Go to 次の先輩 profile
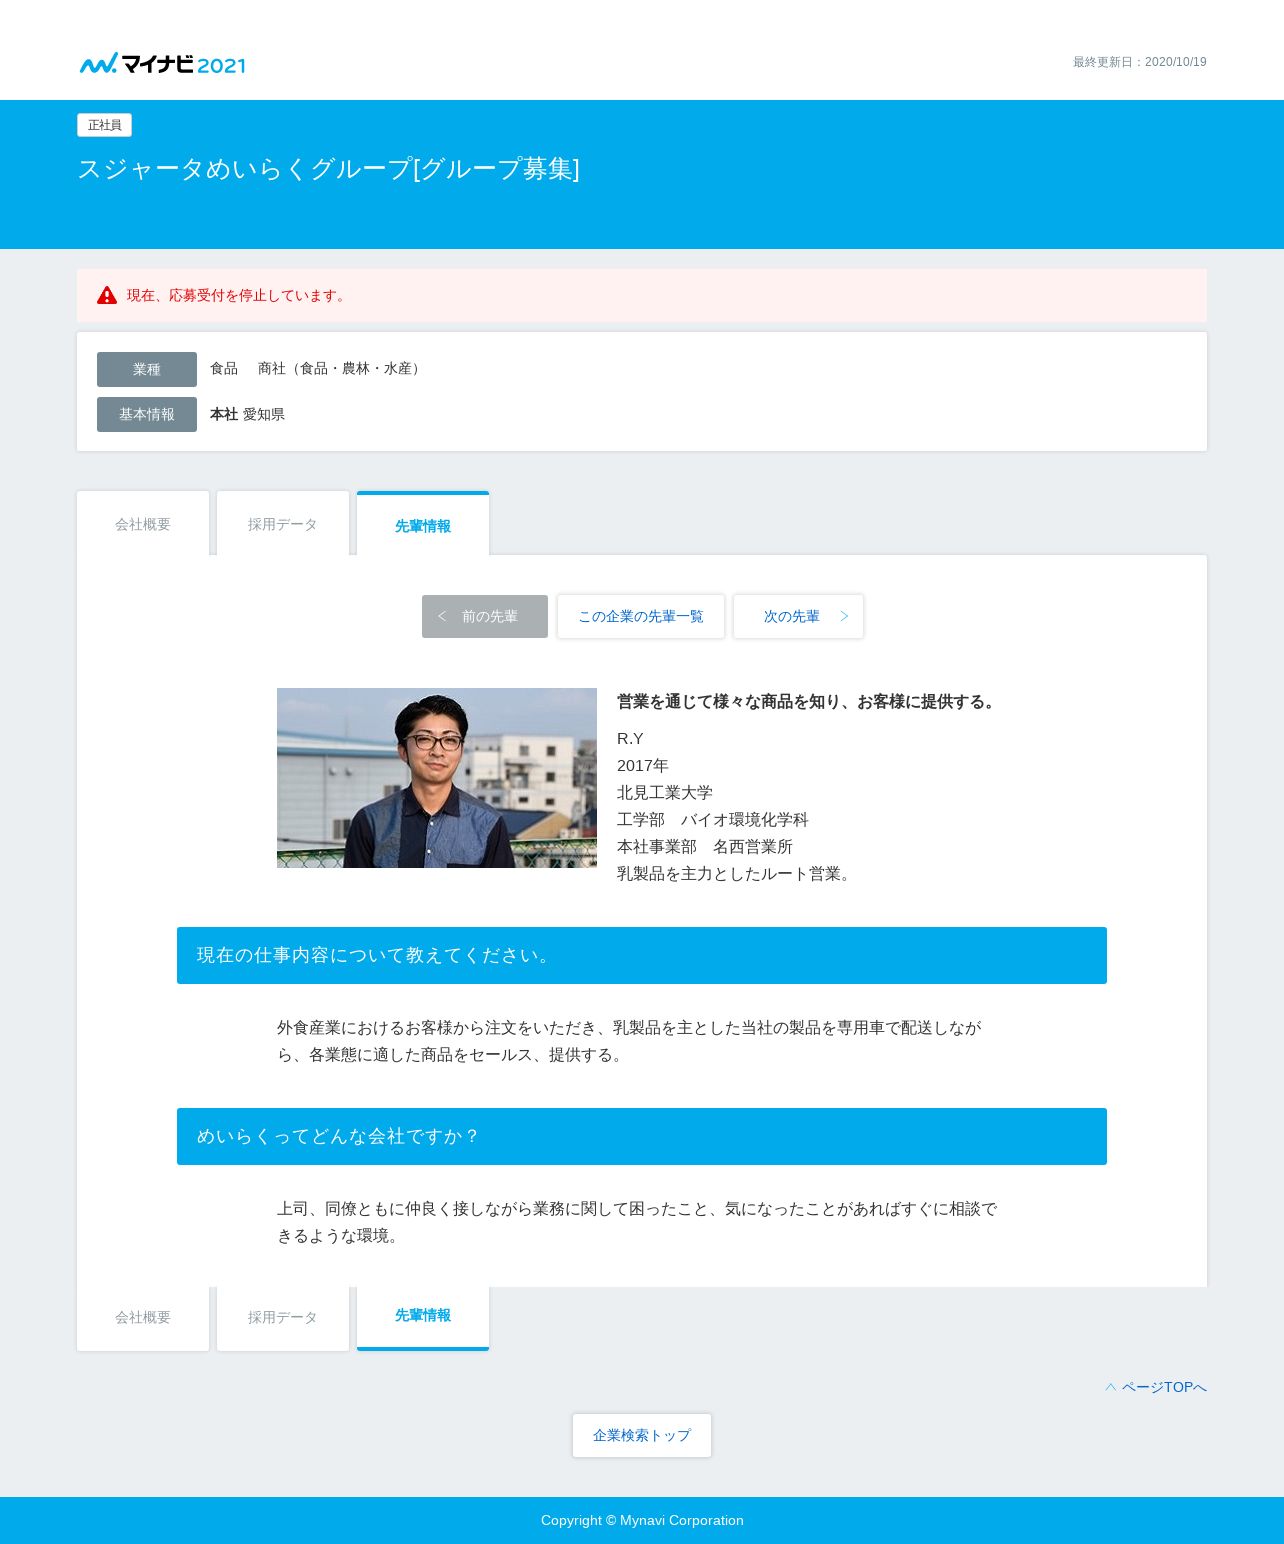 [799, 616]
